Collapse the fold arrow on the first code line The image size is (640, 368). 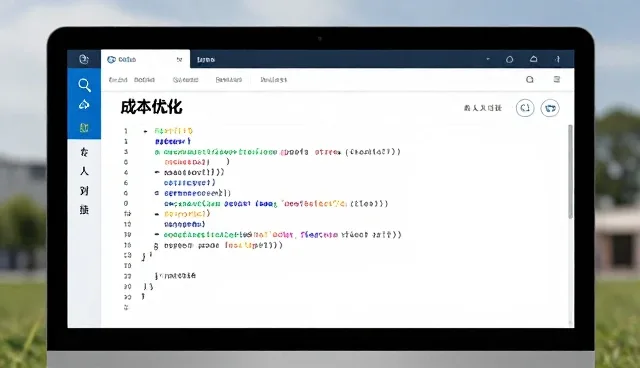tap(145, 131)
